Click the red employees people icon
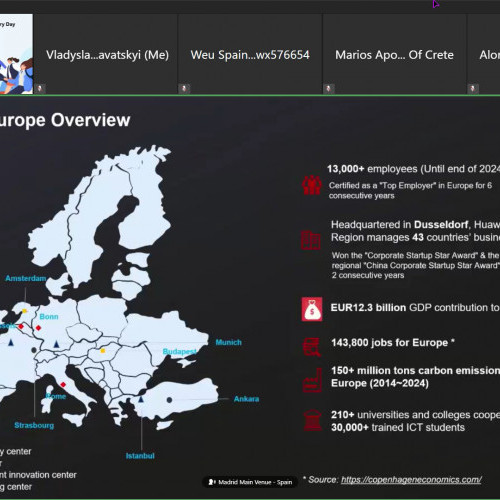The width and height of the screenshot is (500, 500). coord(312,185)
